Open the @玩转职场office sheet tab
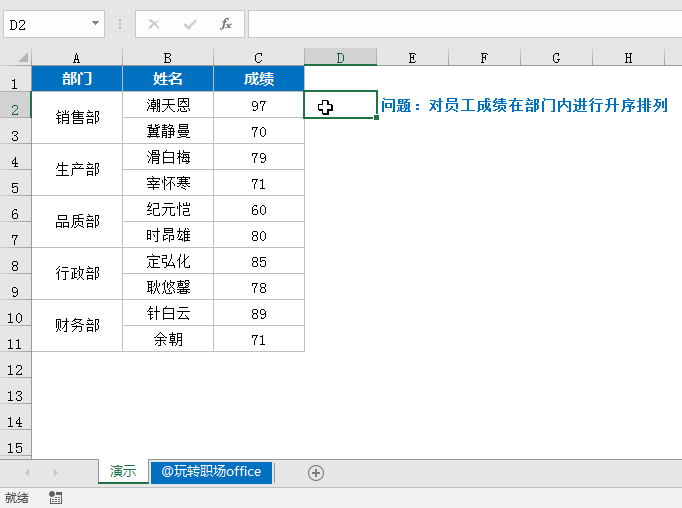The height and width of the screenshot is (508, 682). pos(211,472)
